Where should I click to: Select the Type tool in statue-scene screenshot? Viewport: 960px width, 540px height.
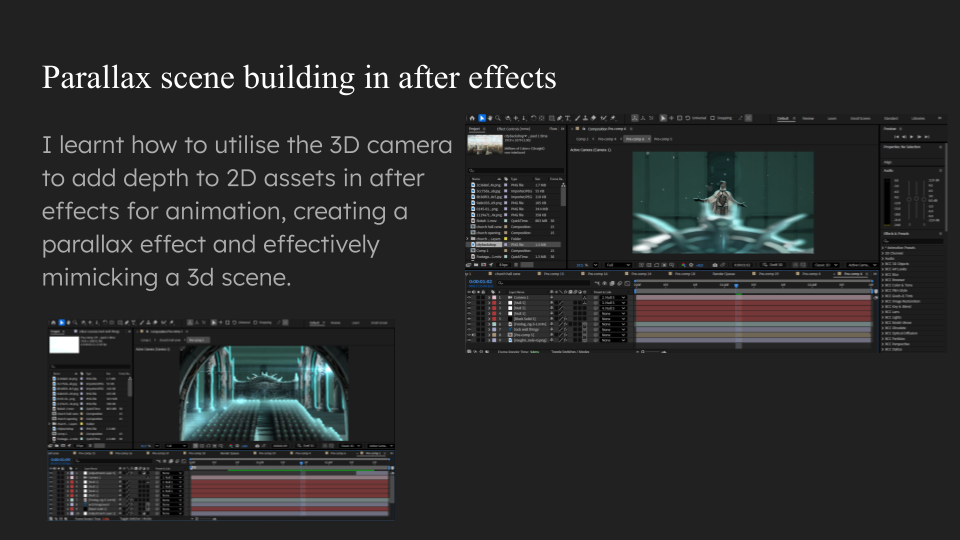(x=568, y=118)
